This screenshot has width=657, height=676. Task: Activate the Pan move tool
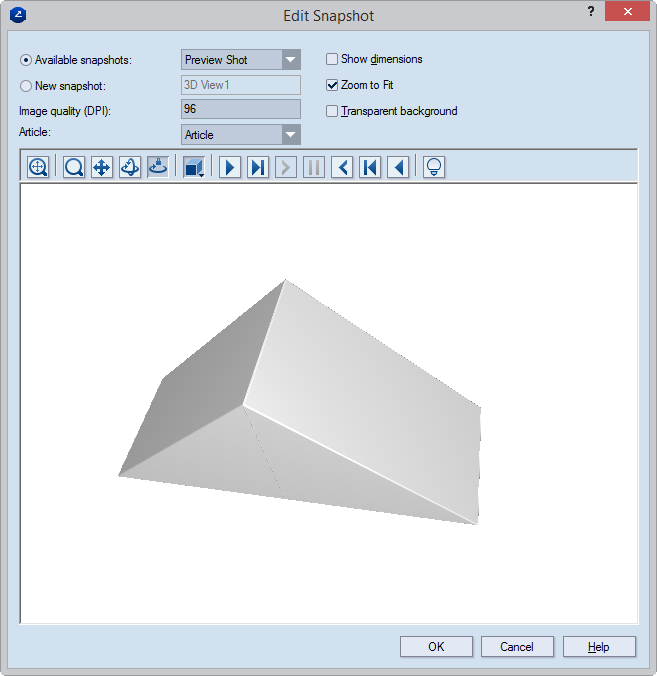point(101,167)
